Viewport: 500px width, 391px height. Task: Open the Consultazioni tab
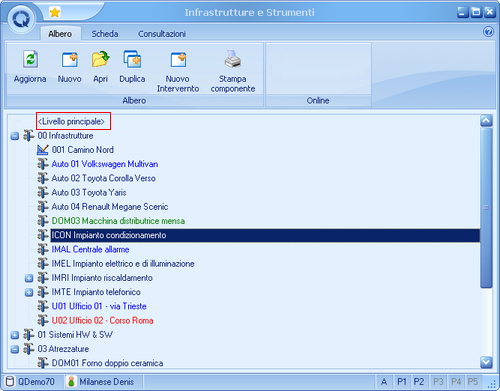[162, 34]
